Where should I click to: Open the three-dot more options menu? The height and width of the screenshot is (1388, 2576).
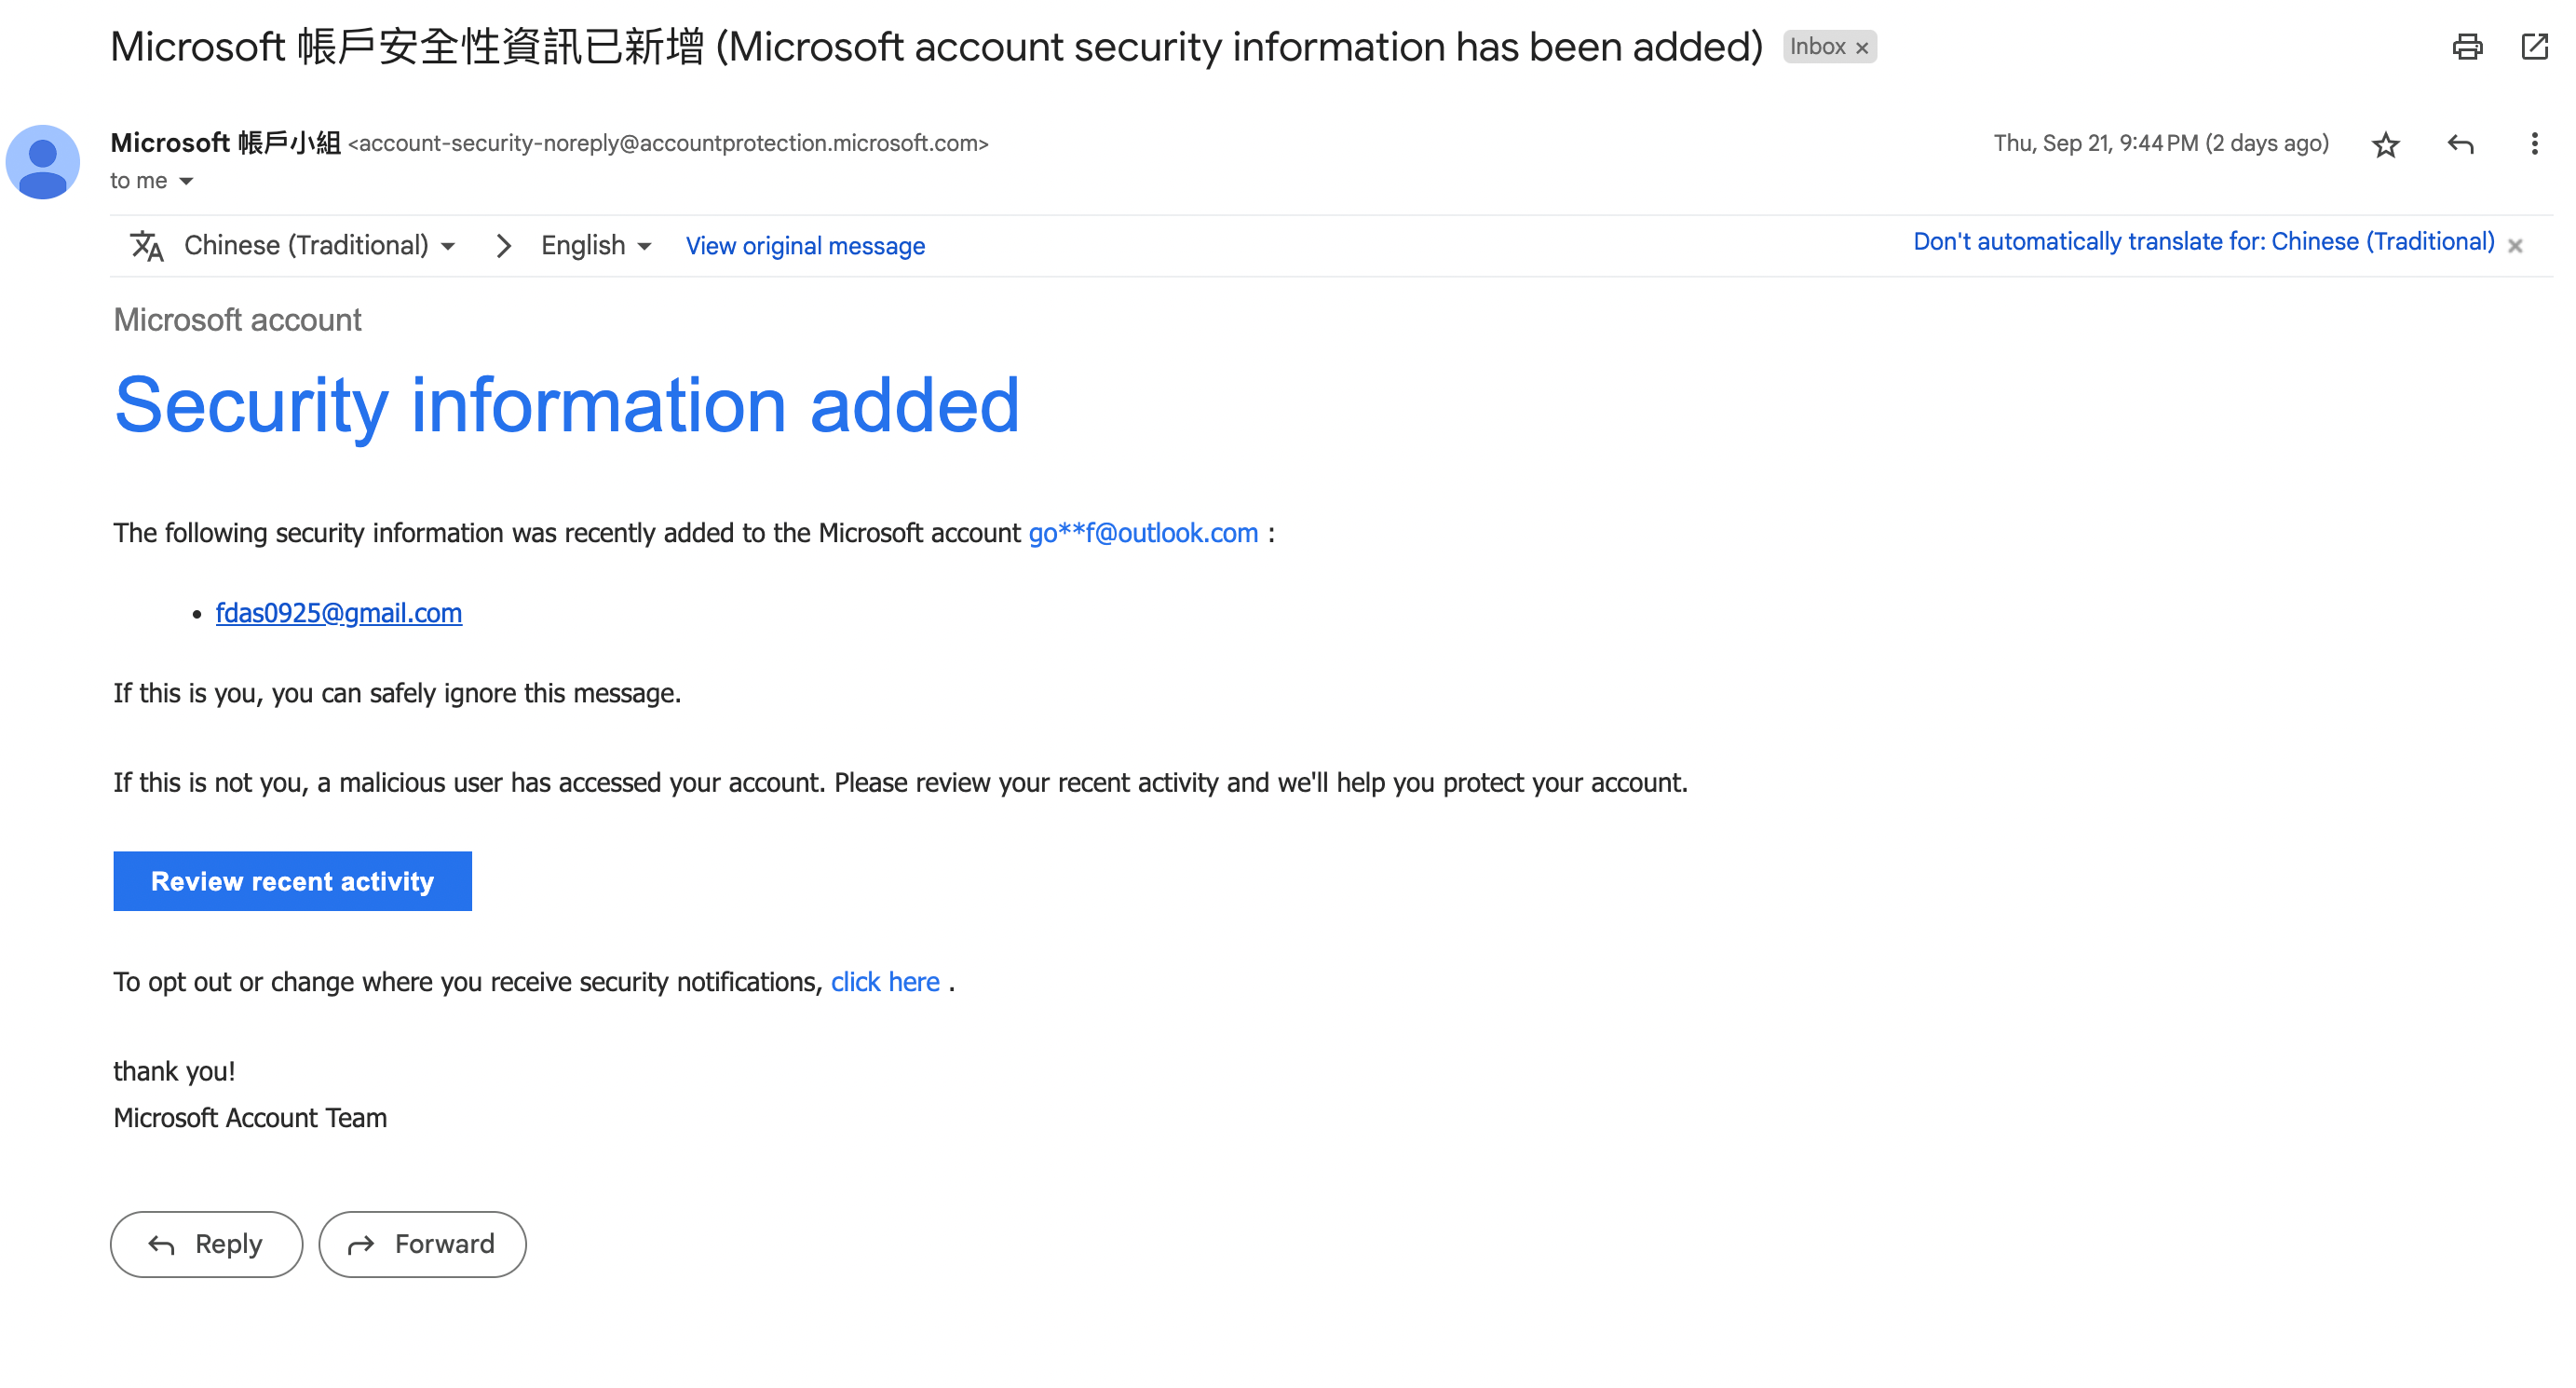coord(2533,145)
